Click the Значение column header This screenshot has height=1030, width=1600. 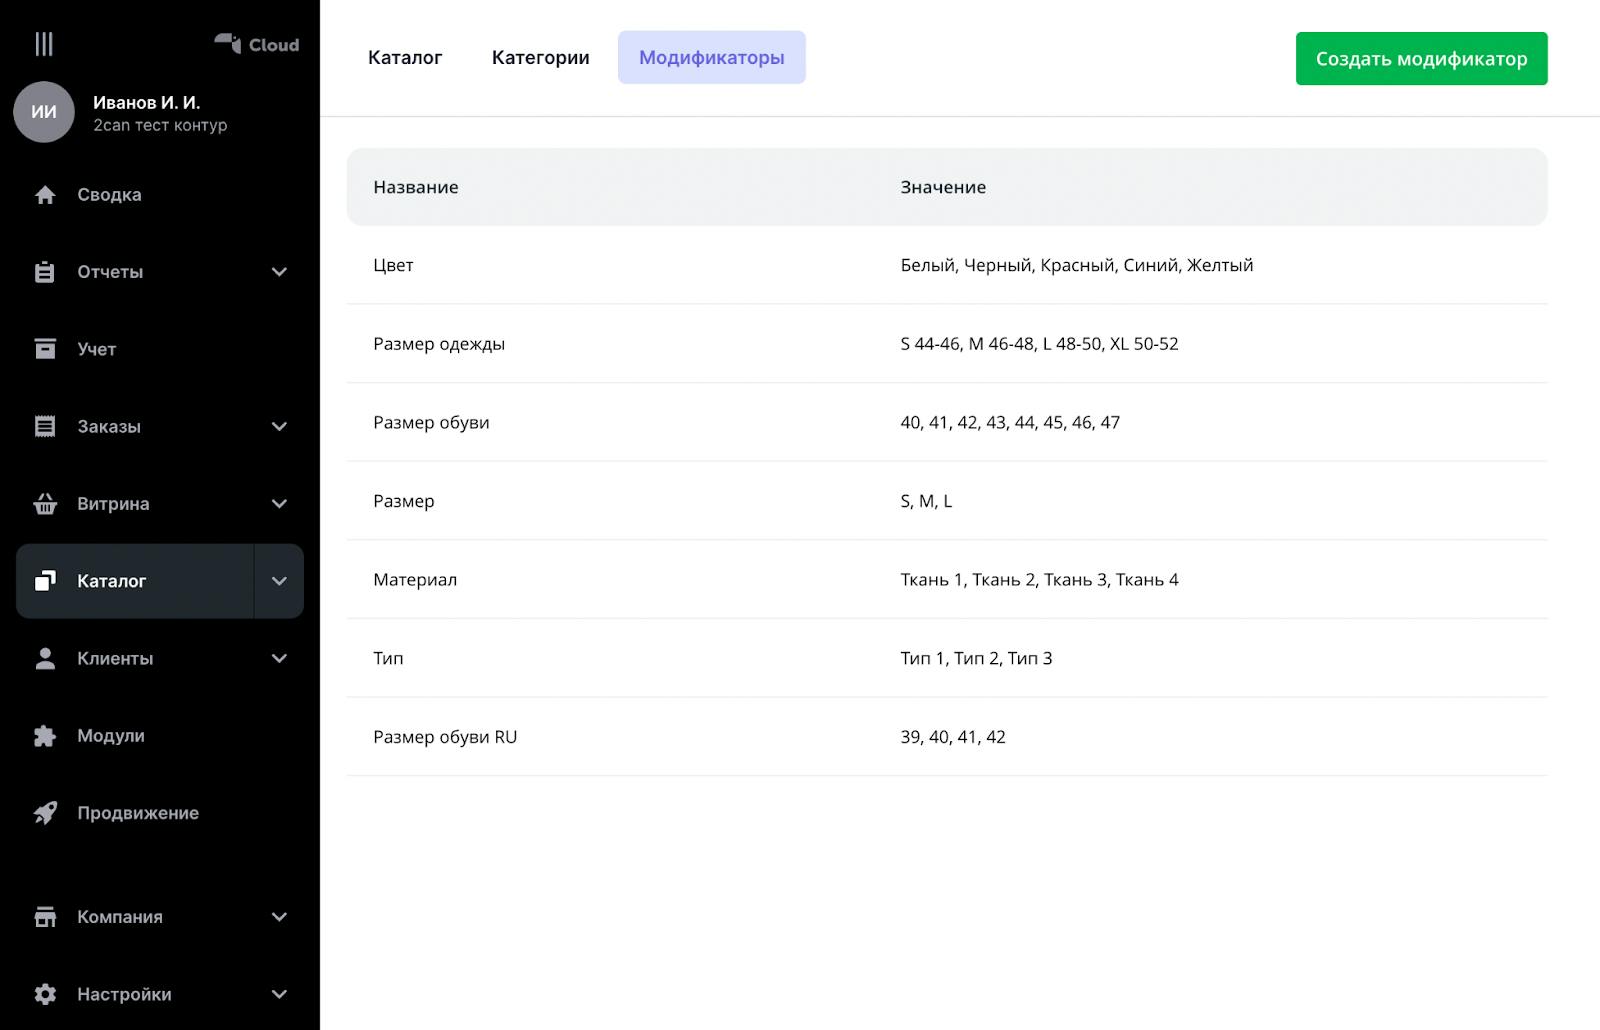(943, 187)
